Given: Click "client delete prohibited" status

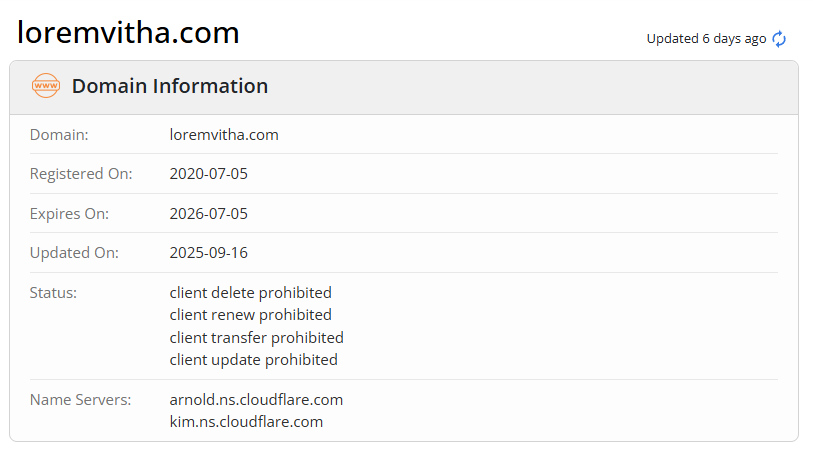Looking at the screenshot, I should tap(251, 293).
